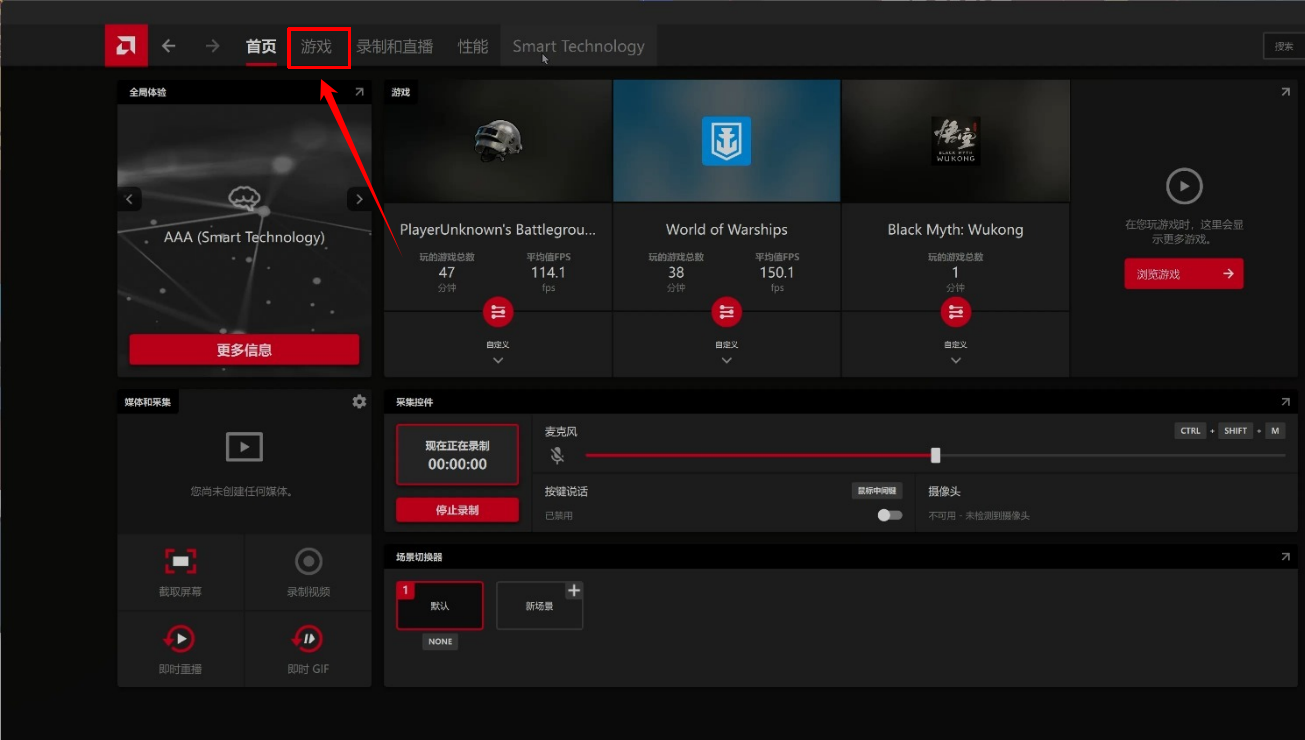Go back with the left arrow

pos(169,46)
